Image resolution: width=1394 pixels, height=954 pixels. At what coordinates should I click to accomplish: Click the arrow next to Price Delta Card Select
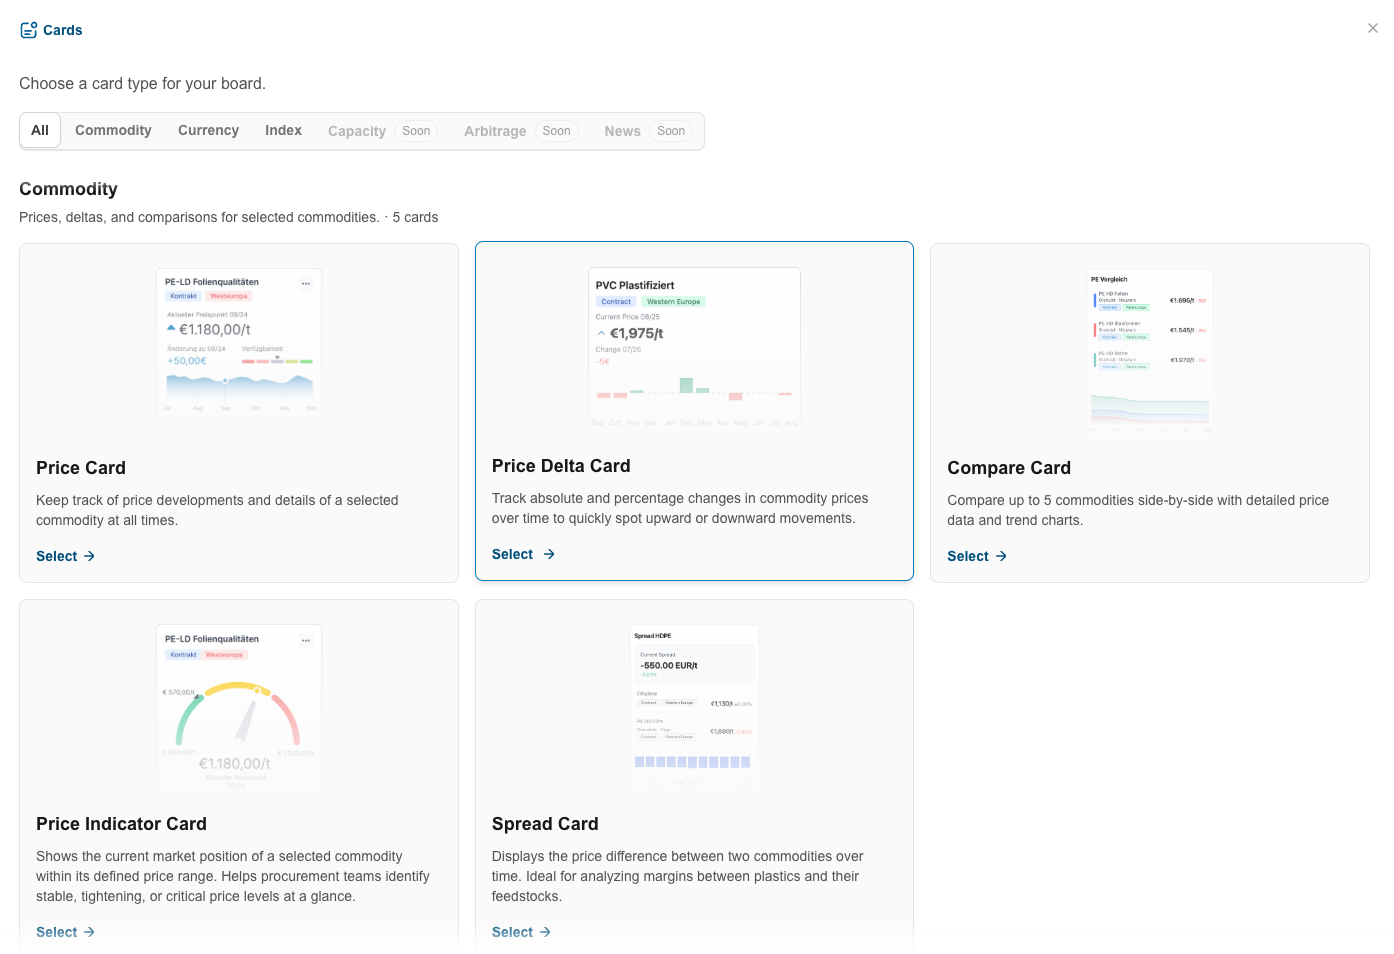tap(549, 554)
